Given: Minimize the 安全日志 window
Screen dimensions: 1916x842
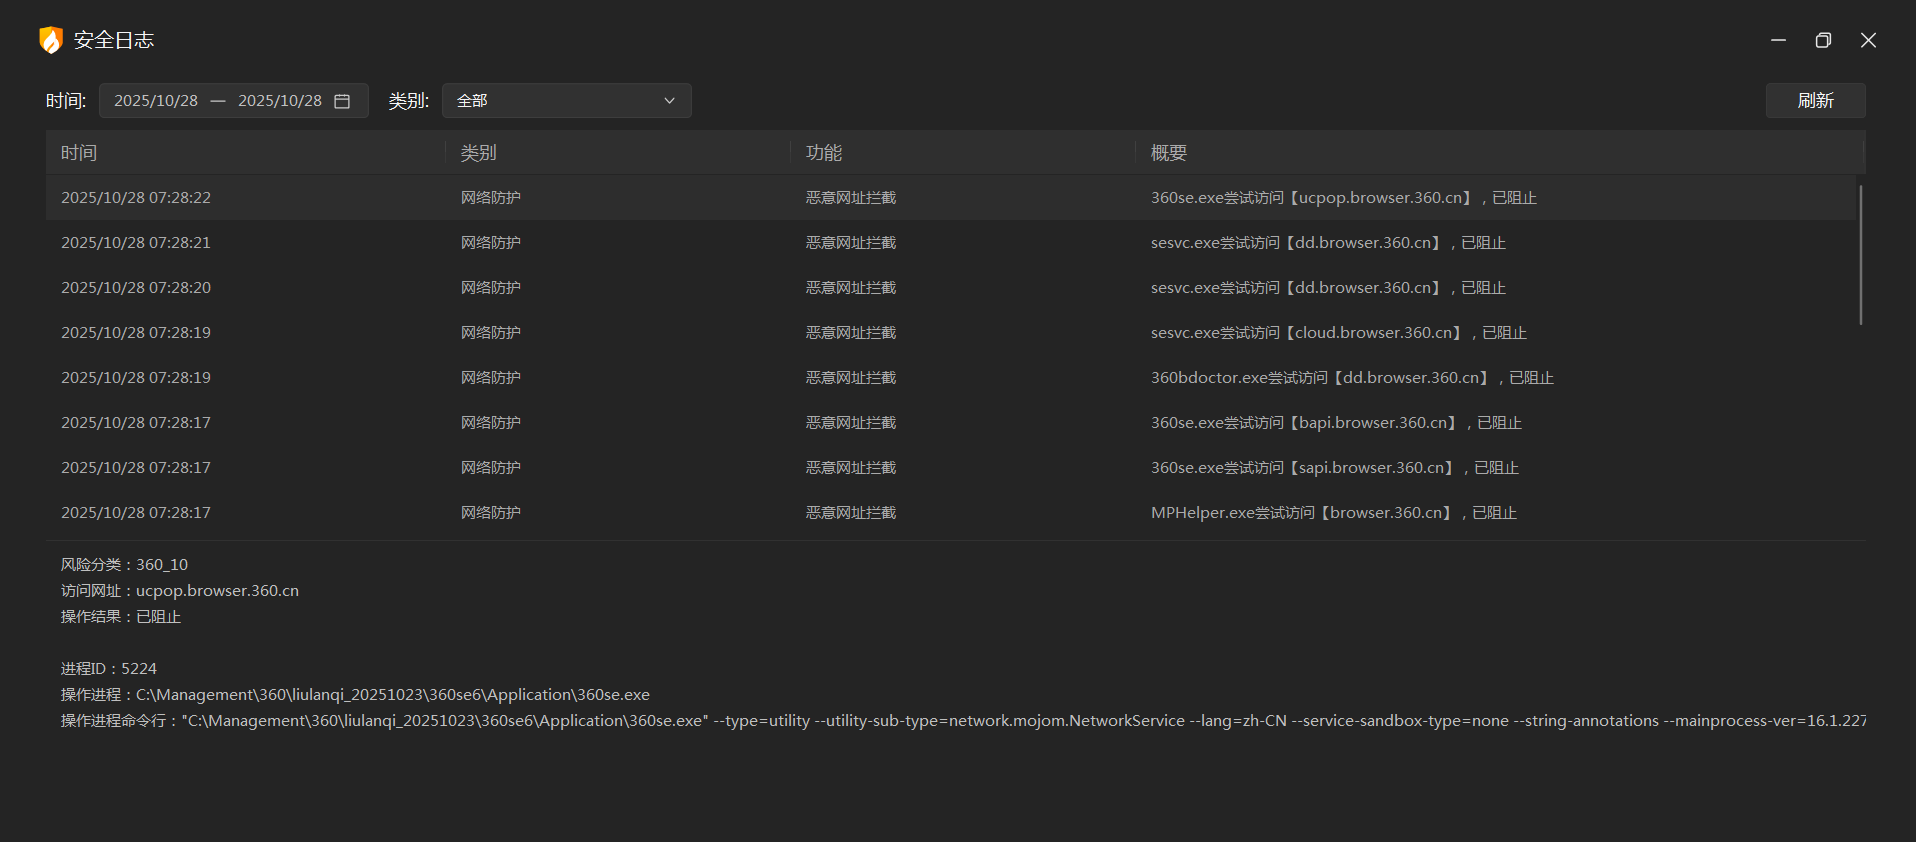Looking at the screenshot, I should 1778,40.
